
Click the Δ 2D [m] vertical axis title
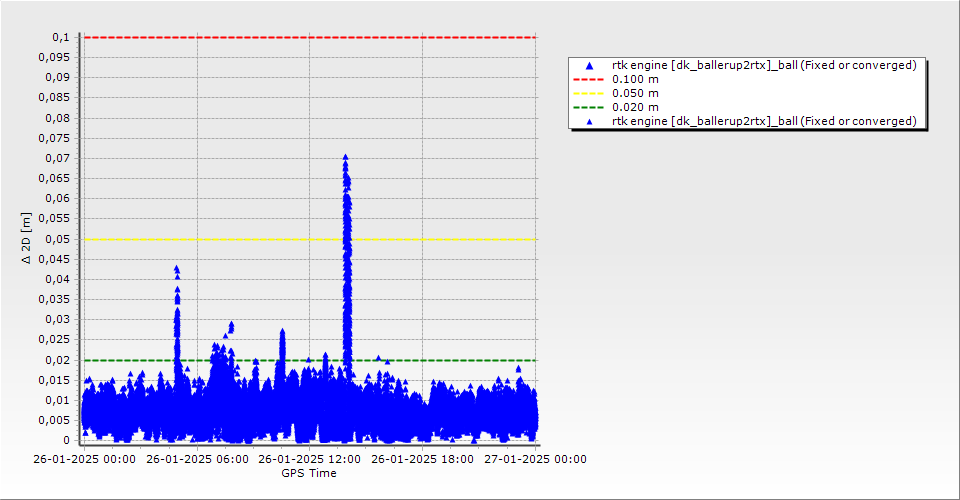click(x=26, y=238)
